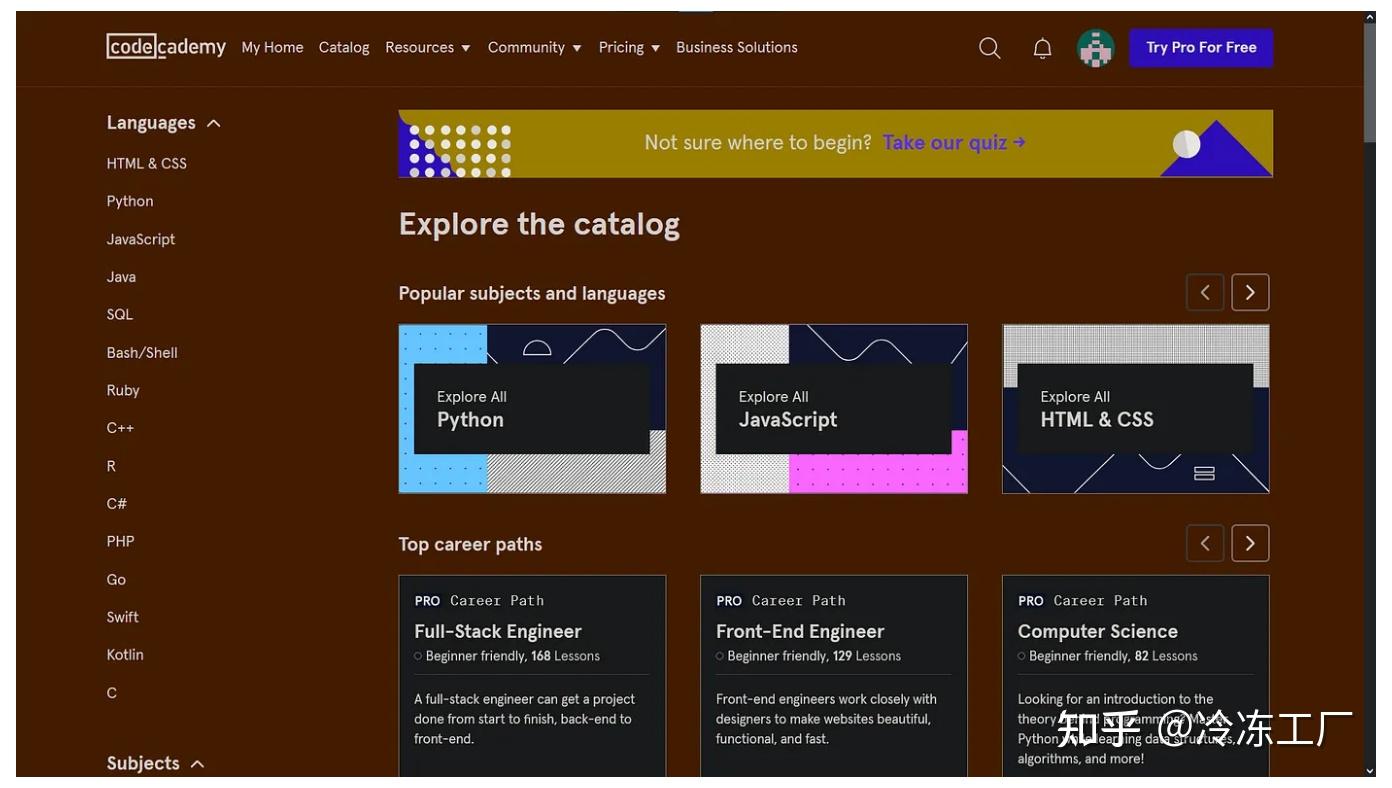The height and width of the screenshot is (788, 1392).
Task: Open the search icon in the header
Action: [990, 48]
